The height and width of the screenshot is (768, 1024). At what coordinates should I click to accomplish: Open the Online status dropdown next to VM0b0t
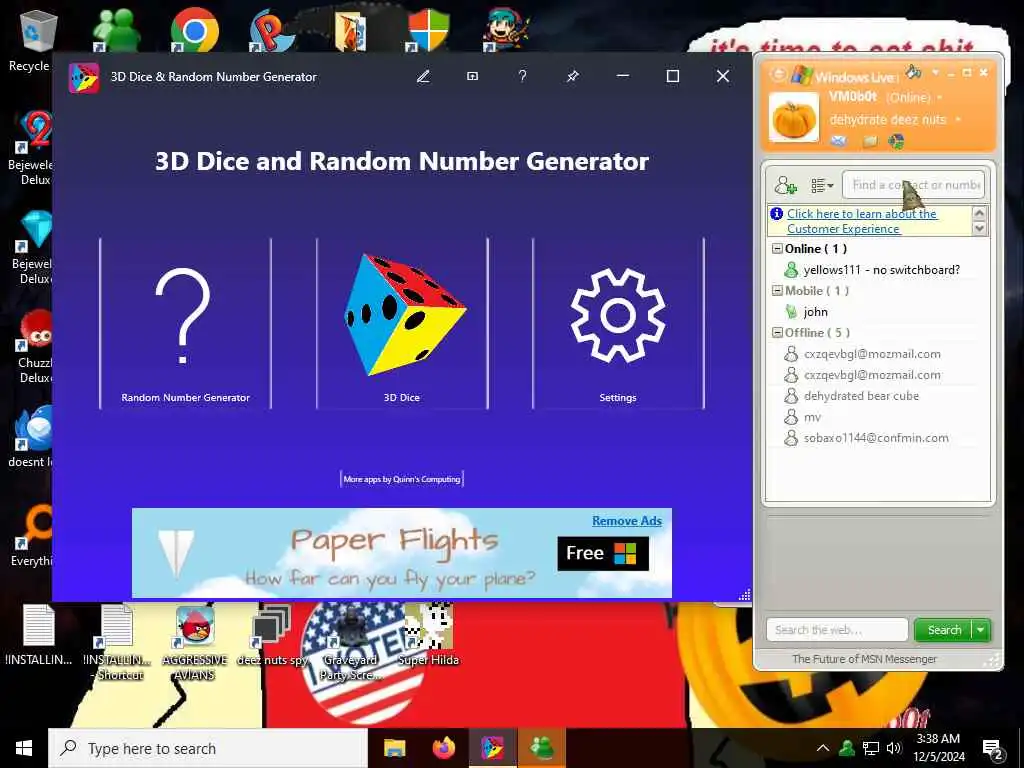[x=940, y=97]
